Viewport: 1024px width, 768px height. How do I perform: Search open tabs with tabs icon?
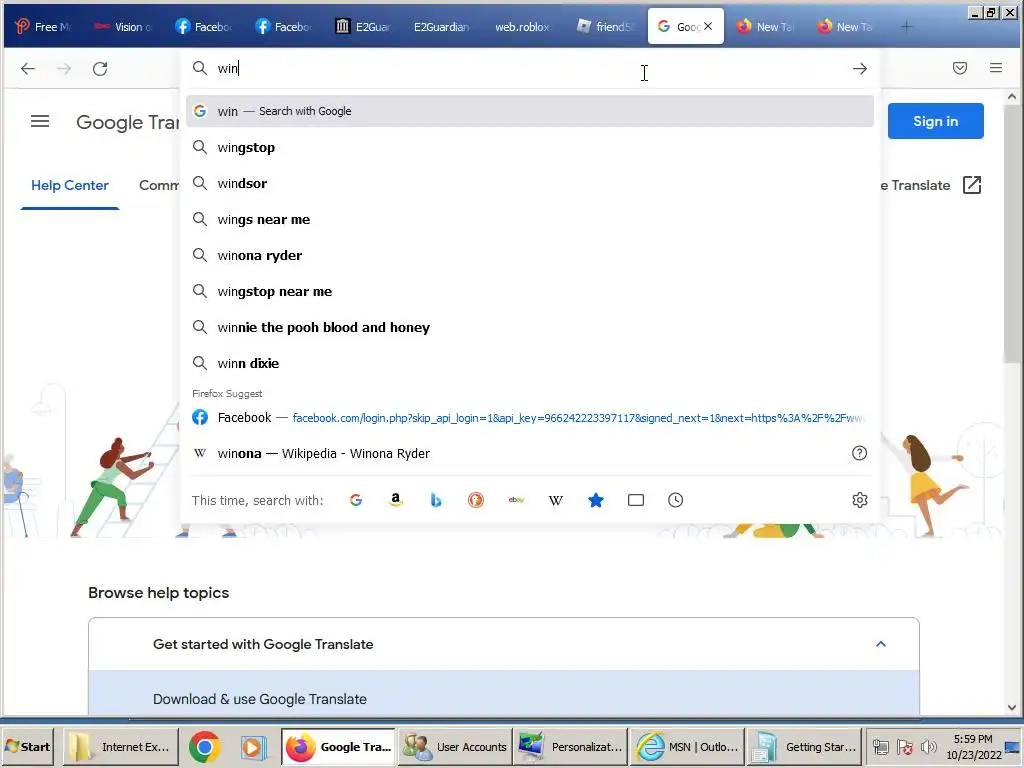point(635,500)
